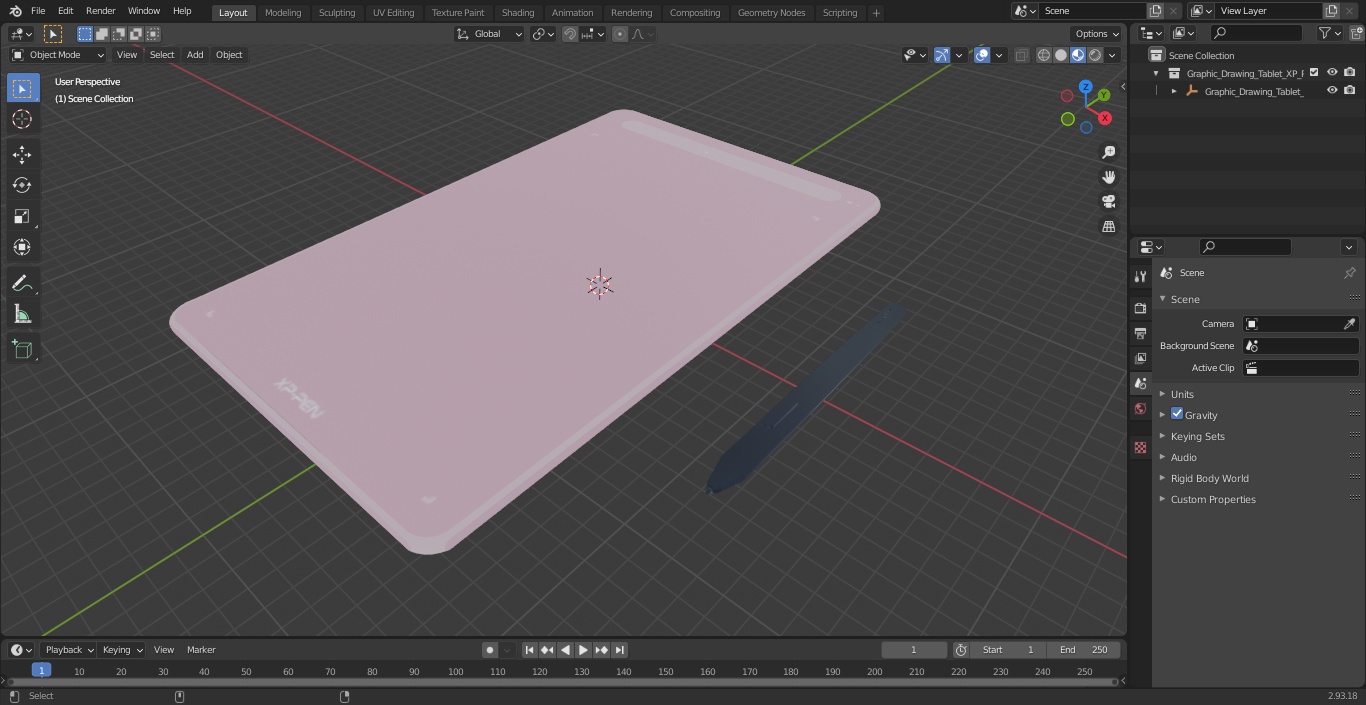The height and width of the screenshot is (705, 1366).
Task: Open the Render properties tab
Action: click(x=1140, y=308)
